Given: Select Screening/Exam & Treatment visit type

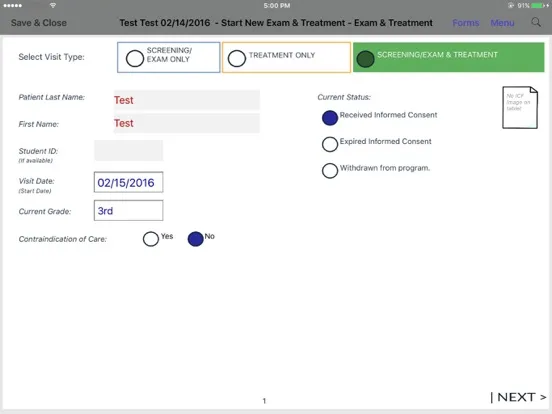Looking at the screenshot, I should pos(448,57).
